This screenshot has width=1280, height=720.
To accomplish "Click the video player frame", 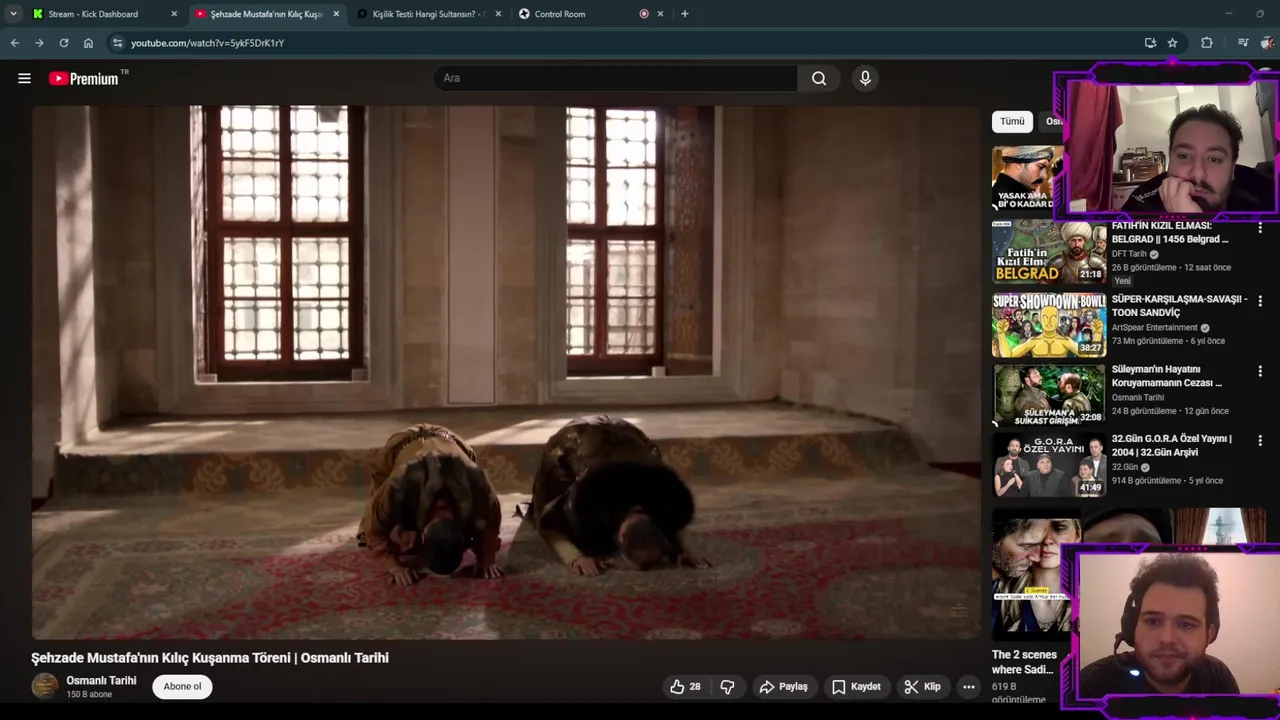I will tap(506, 372).
